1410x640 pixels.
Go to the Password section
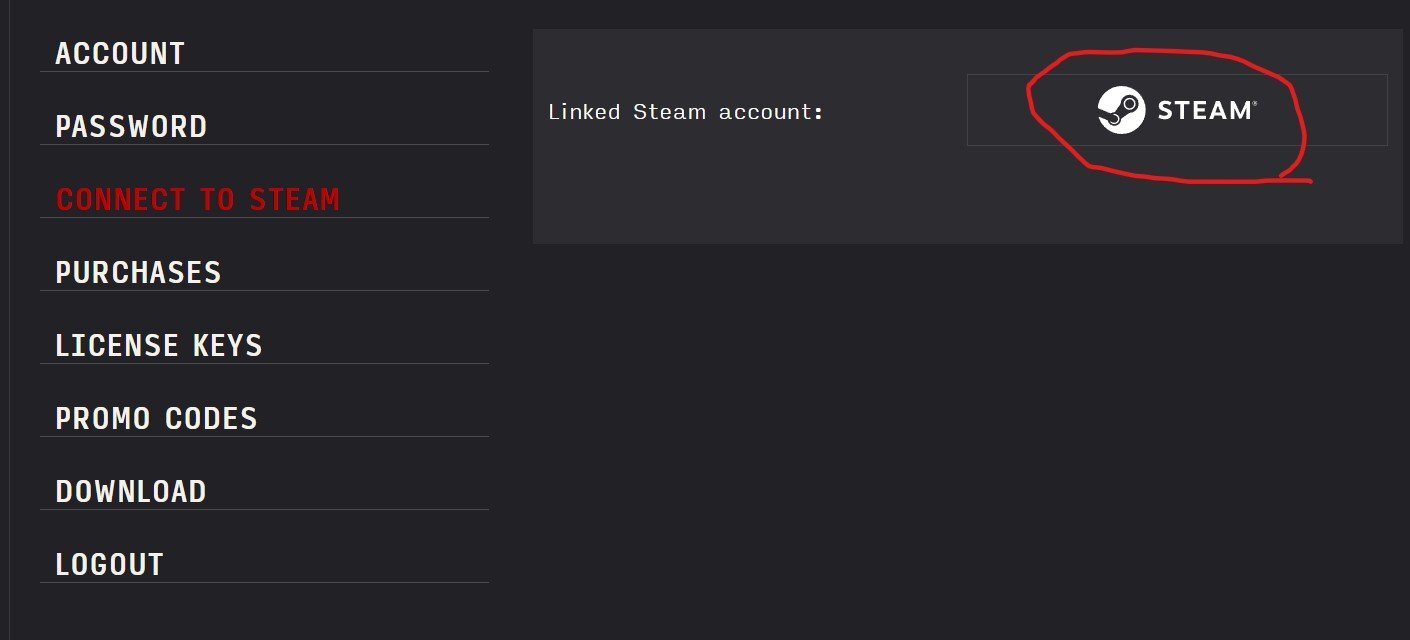(x=131, y=126)
